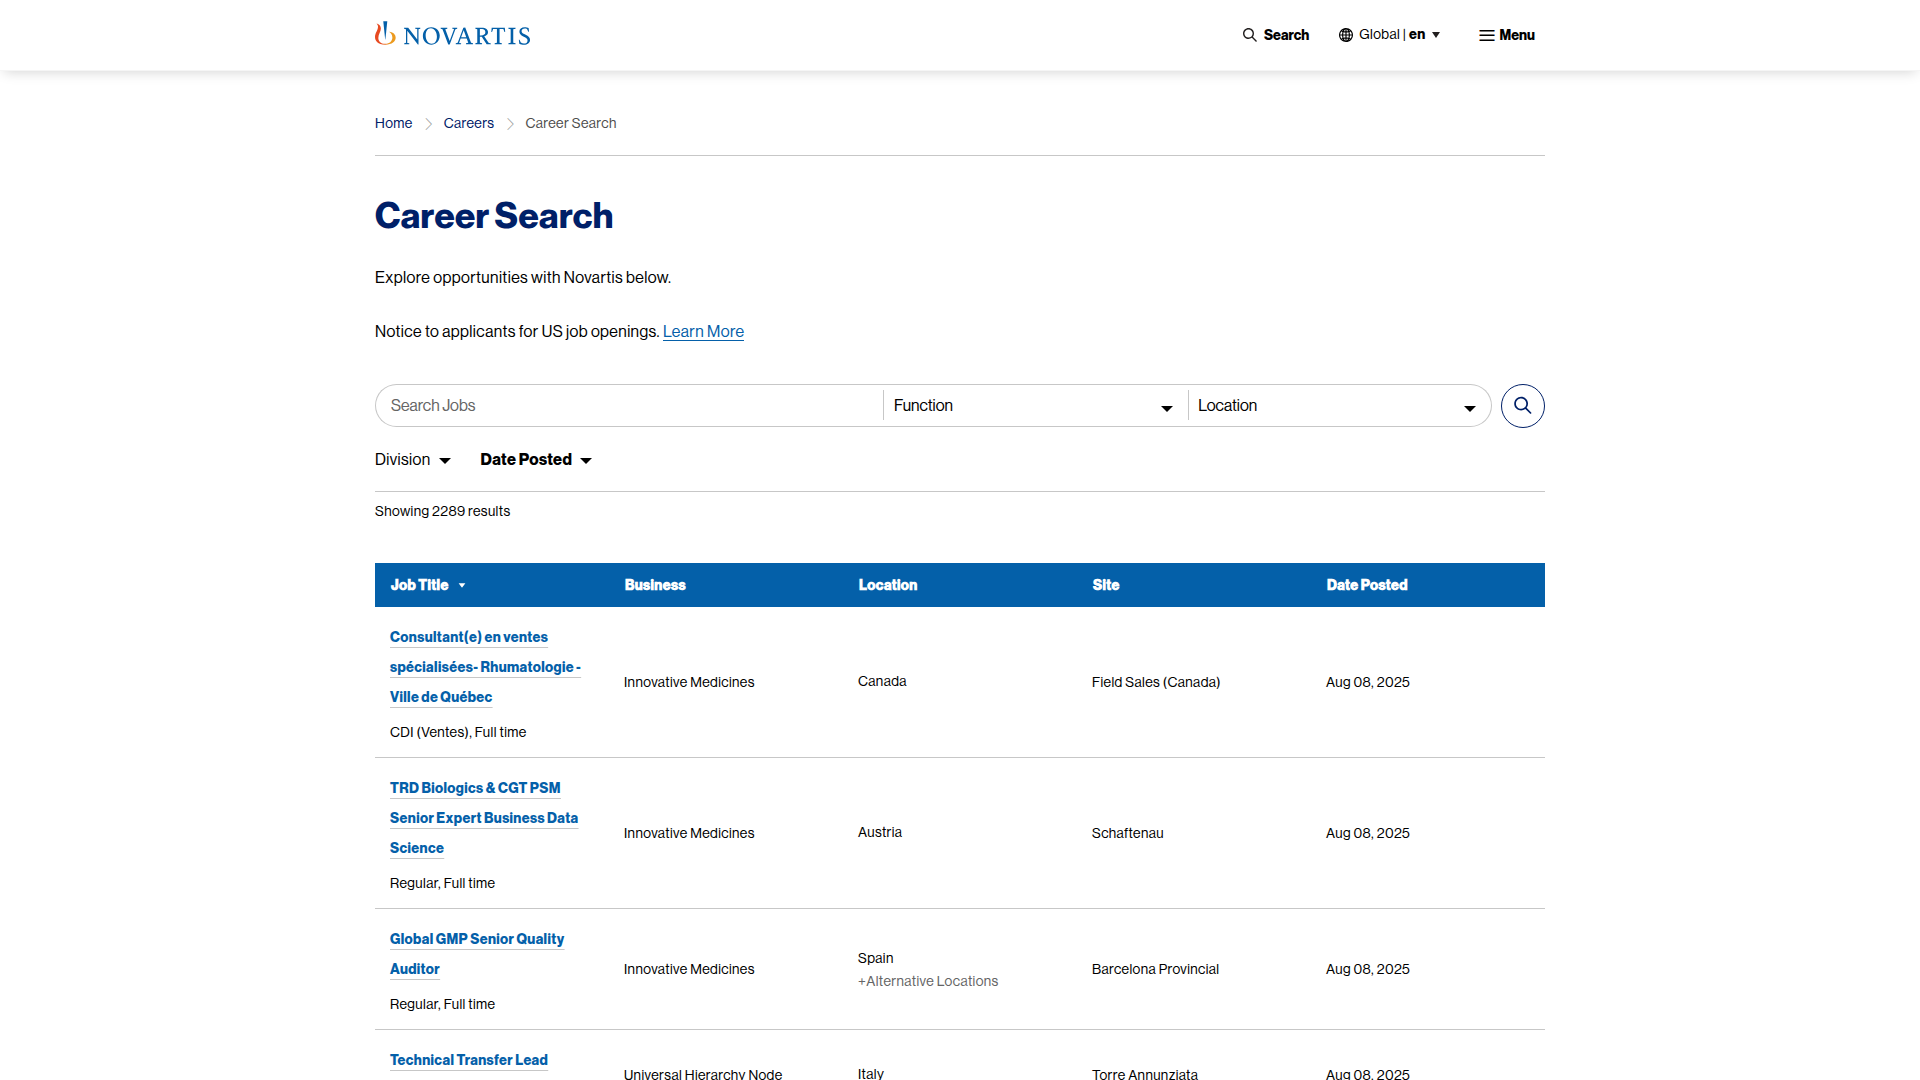Click the 'Schaftenau' site cell
1920x1080 pixels.
[x=1127, y=834]
